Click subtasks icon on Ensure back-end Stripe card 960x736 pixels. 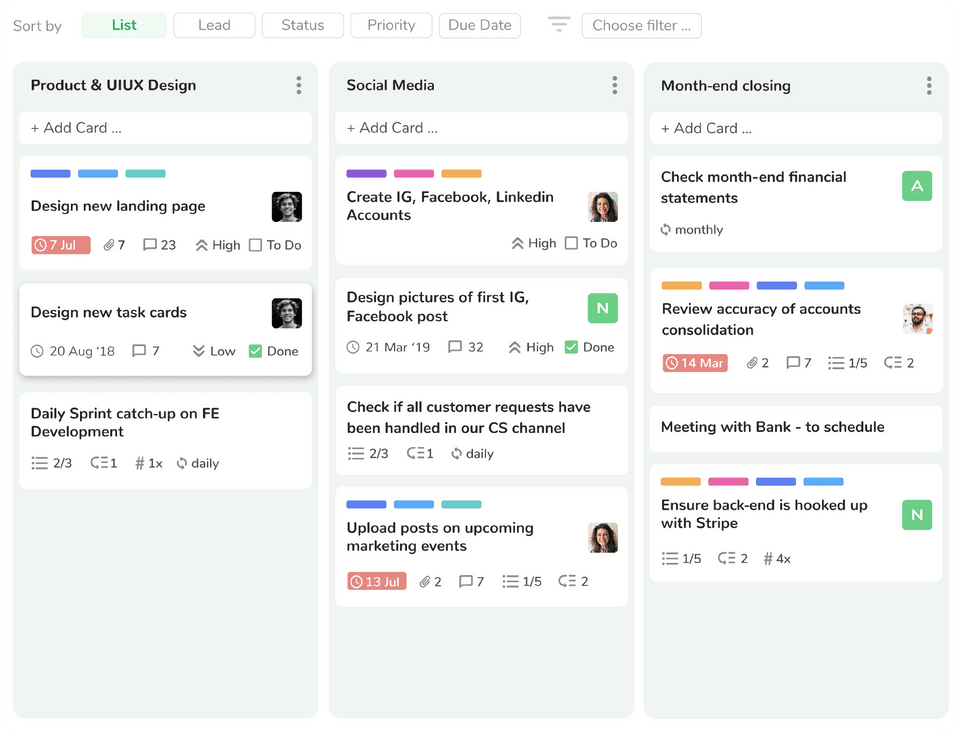click(x=726, y=558)
